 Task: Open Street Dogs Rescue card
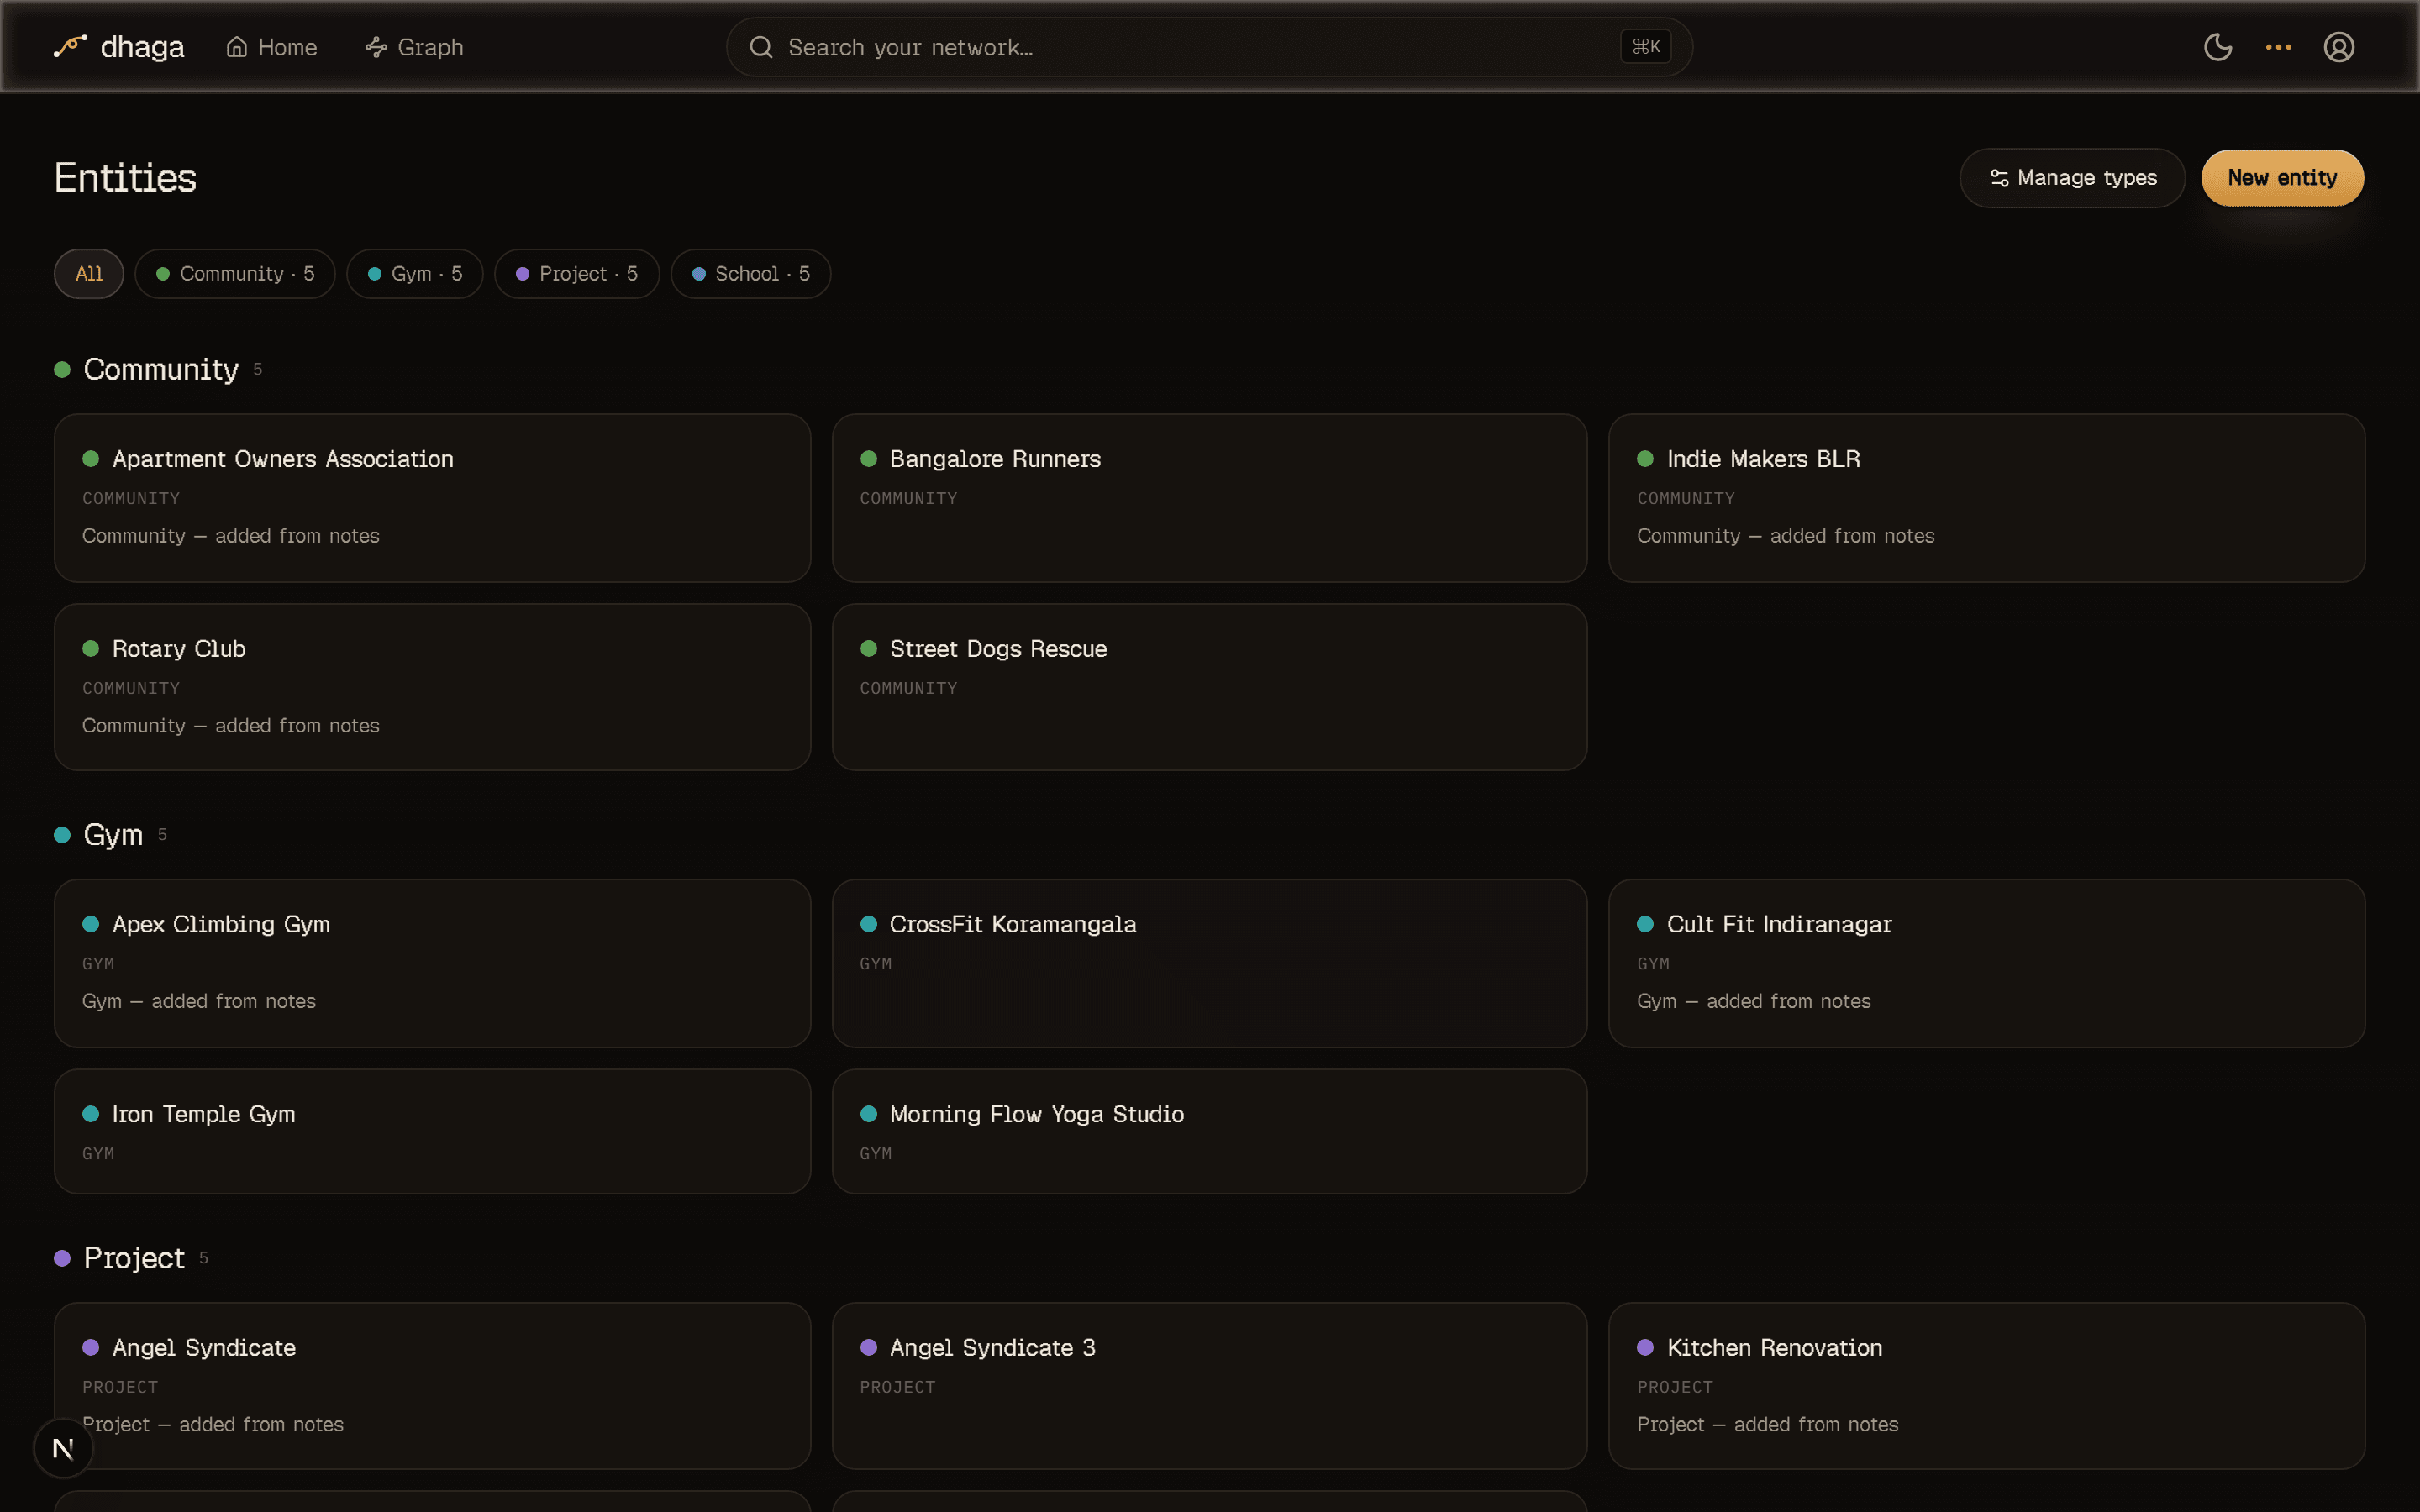[x=1209, y=687]
